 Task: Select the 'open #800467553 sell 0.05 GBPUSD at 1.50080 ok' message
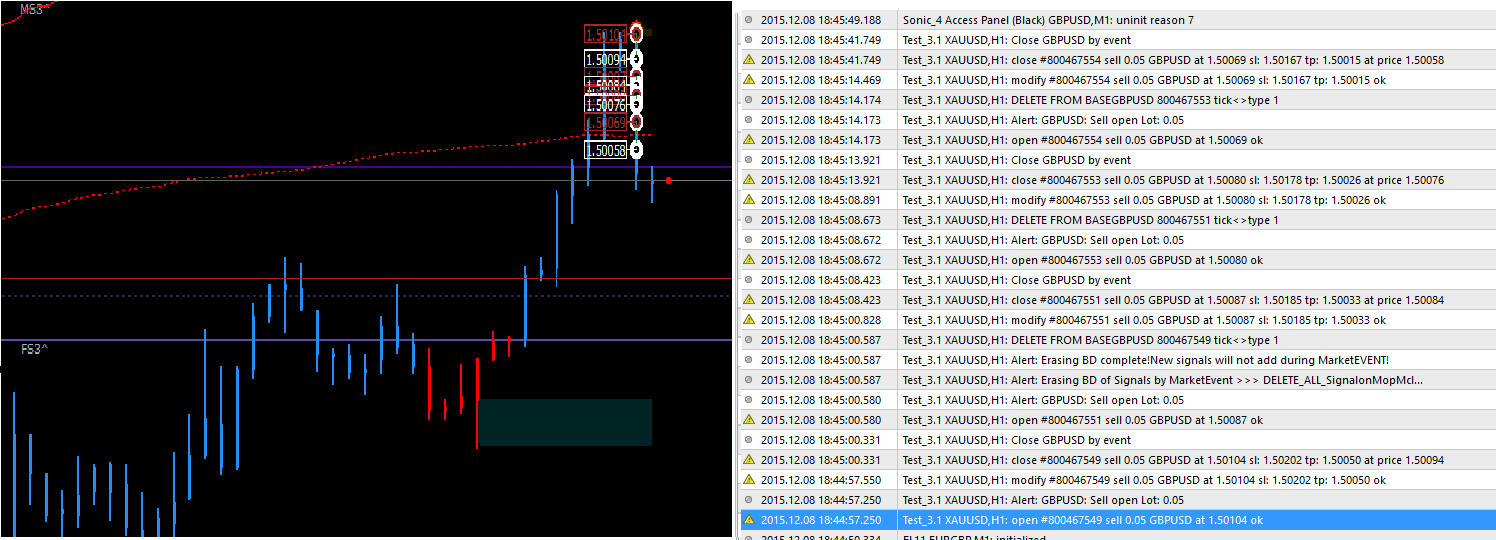tap(1082, 260)
